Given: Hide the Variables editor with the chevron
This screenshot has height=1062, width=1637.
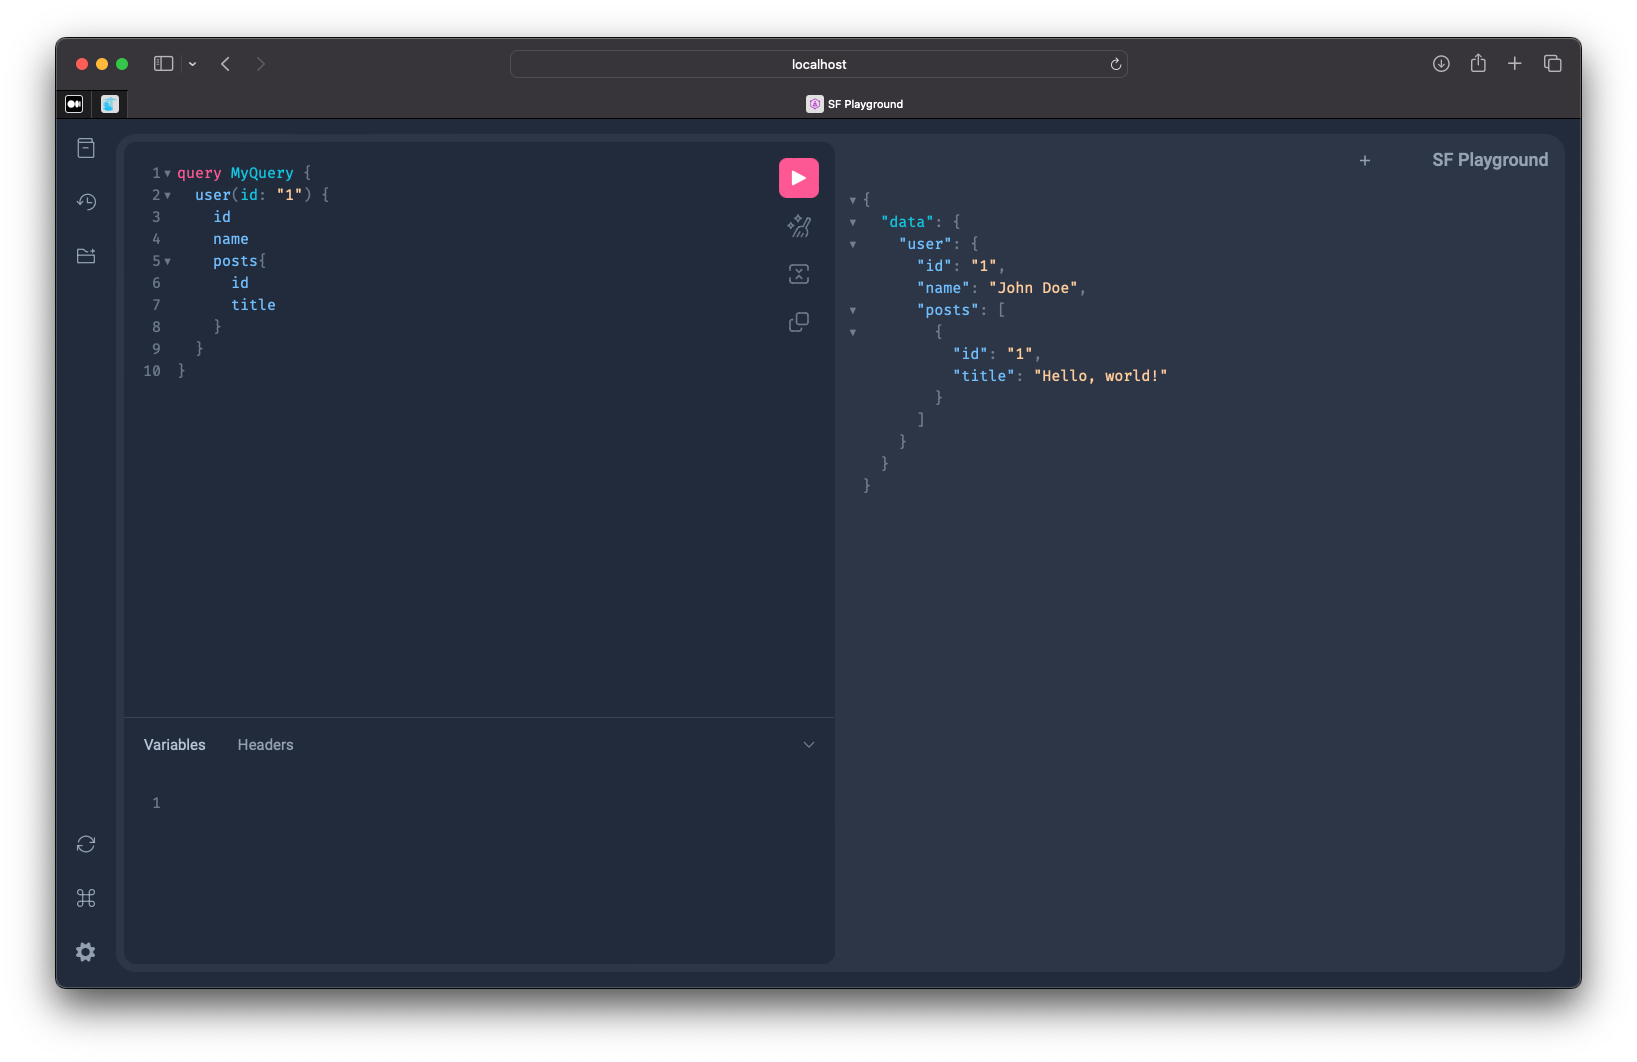Looking at the screenshot, I should coord(809,745).
